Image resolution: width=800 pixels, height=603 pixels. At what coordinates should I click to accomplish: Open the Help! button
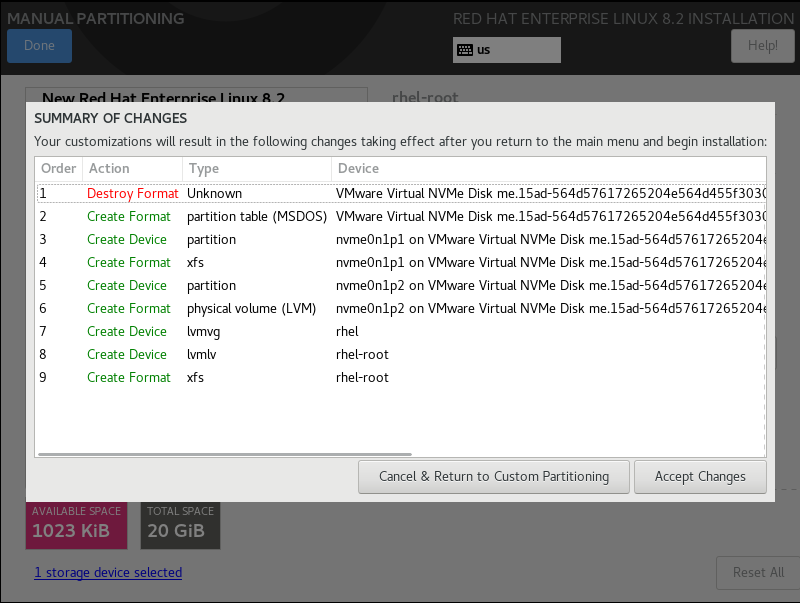[x=762, y=46]
